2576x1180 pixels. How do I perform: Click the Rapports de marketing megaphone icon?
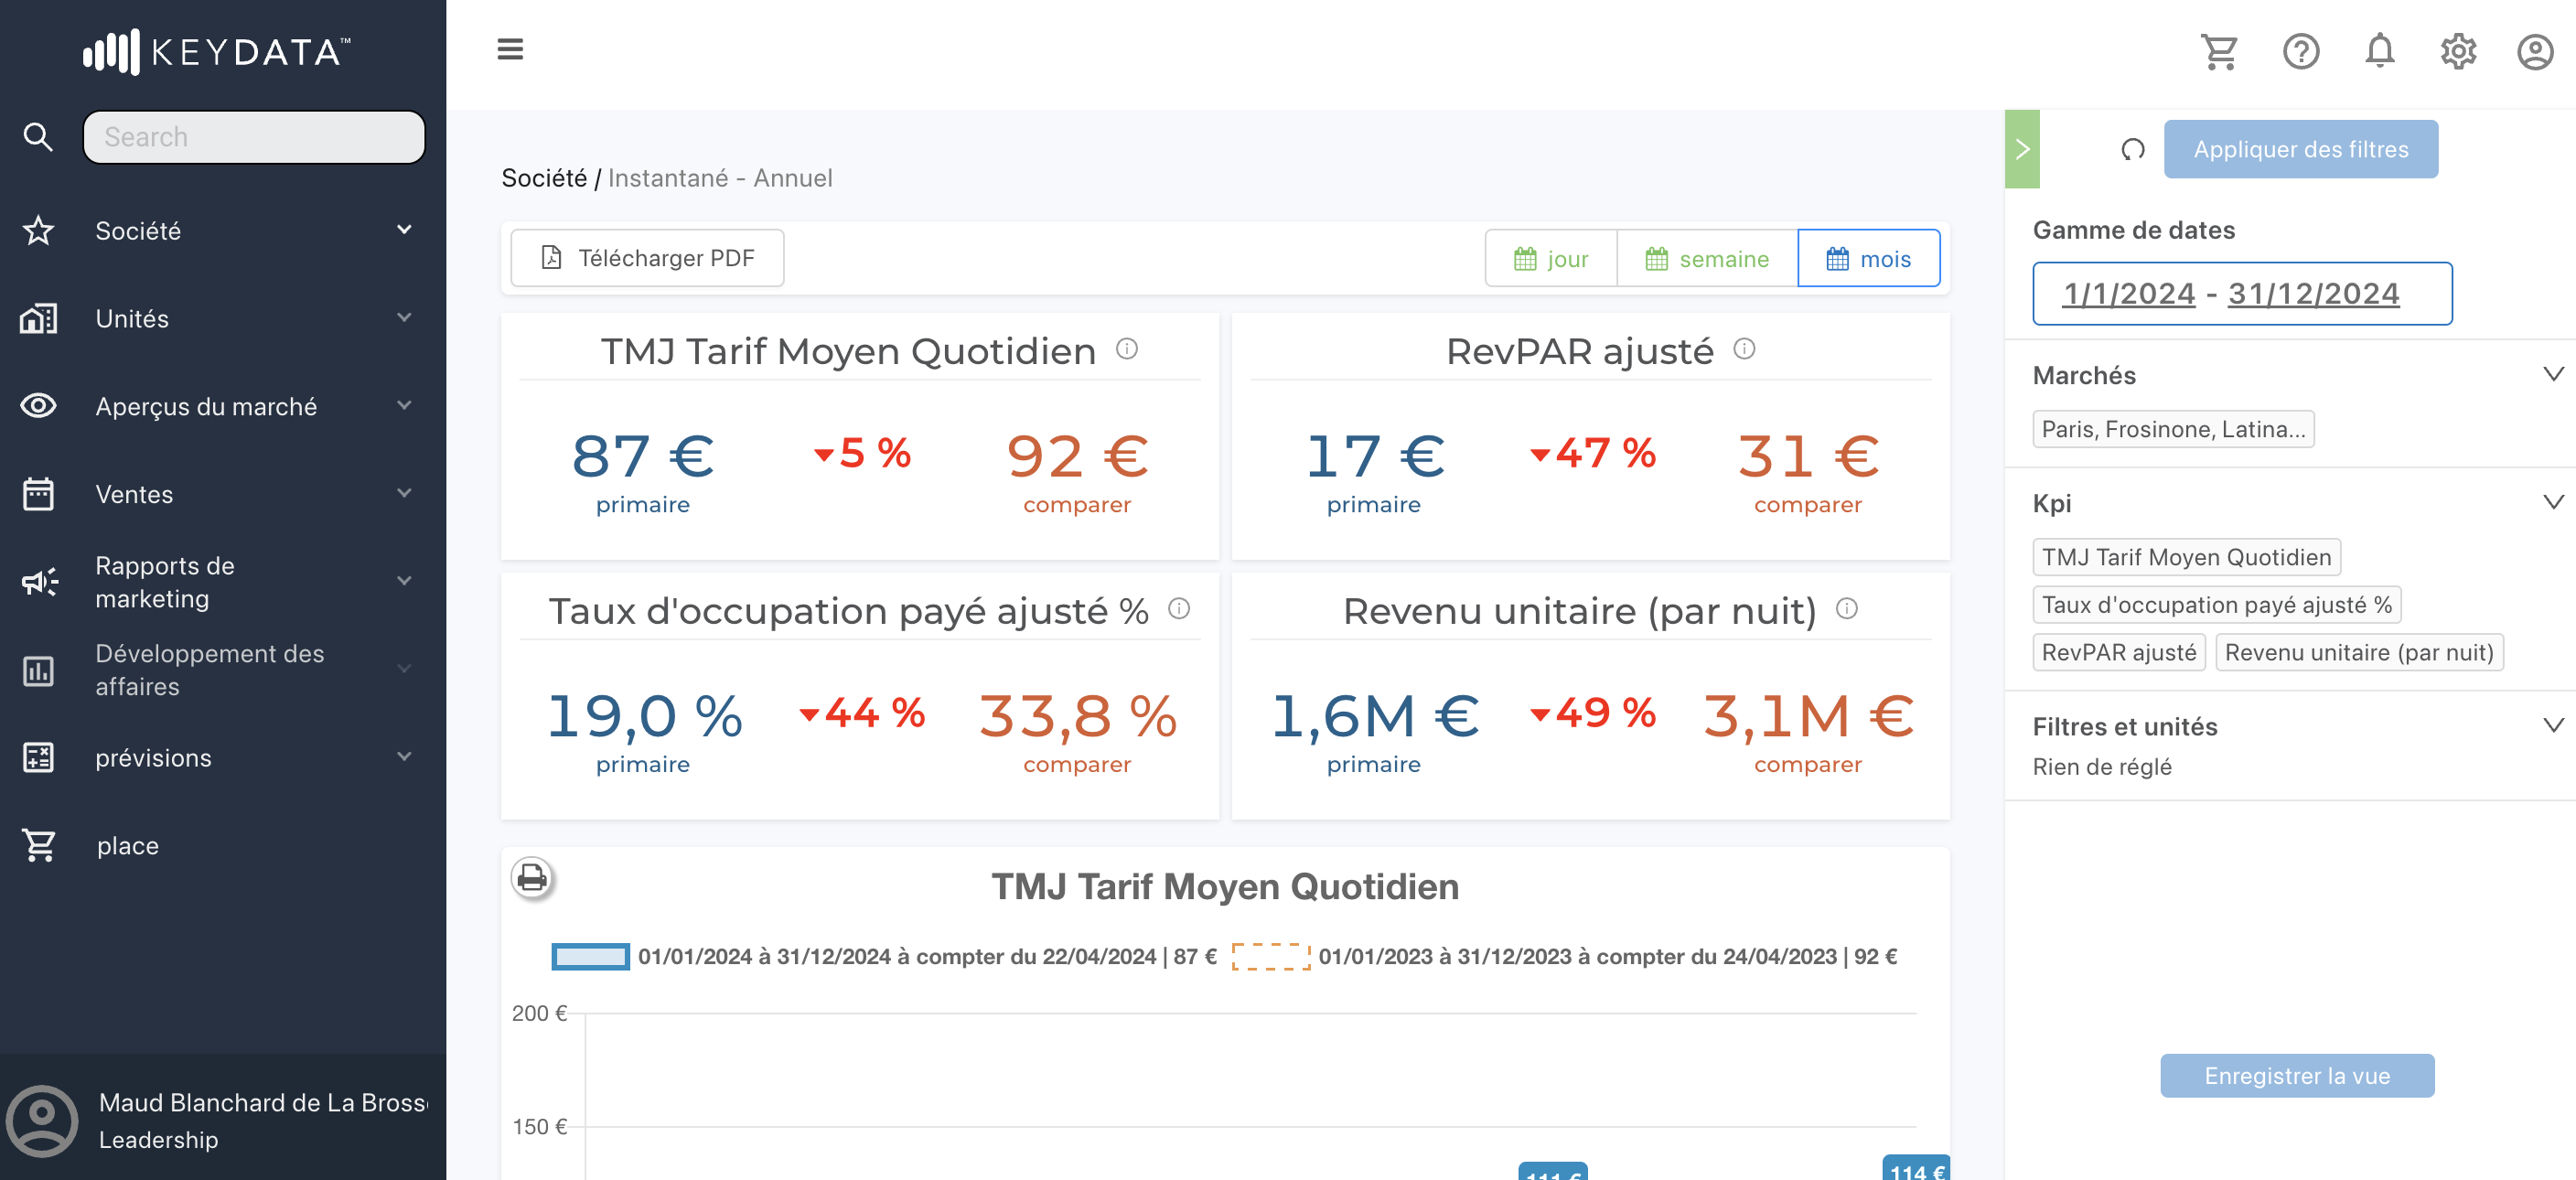40,582
